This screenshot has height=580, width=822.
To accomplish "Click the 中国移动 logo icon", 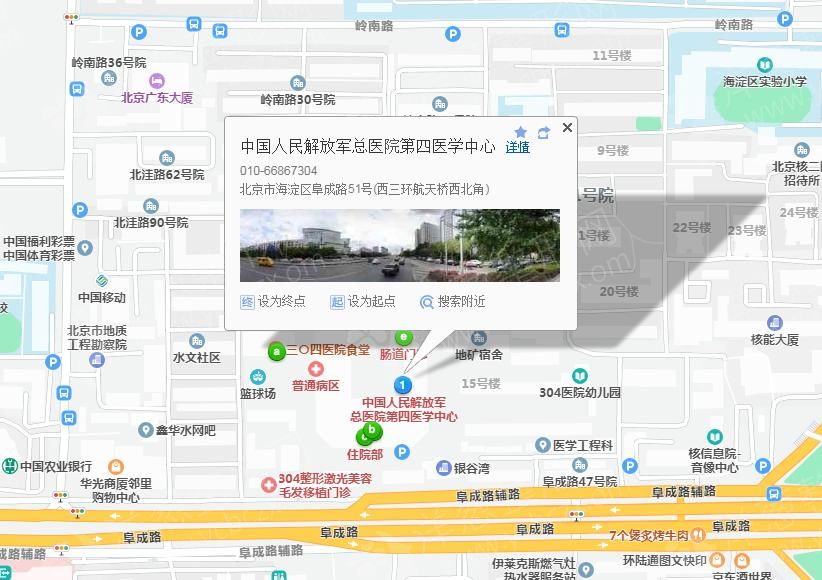I will (102, 281).
